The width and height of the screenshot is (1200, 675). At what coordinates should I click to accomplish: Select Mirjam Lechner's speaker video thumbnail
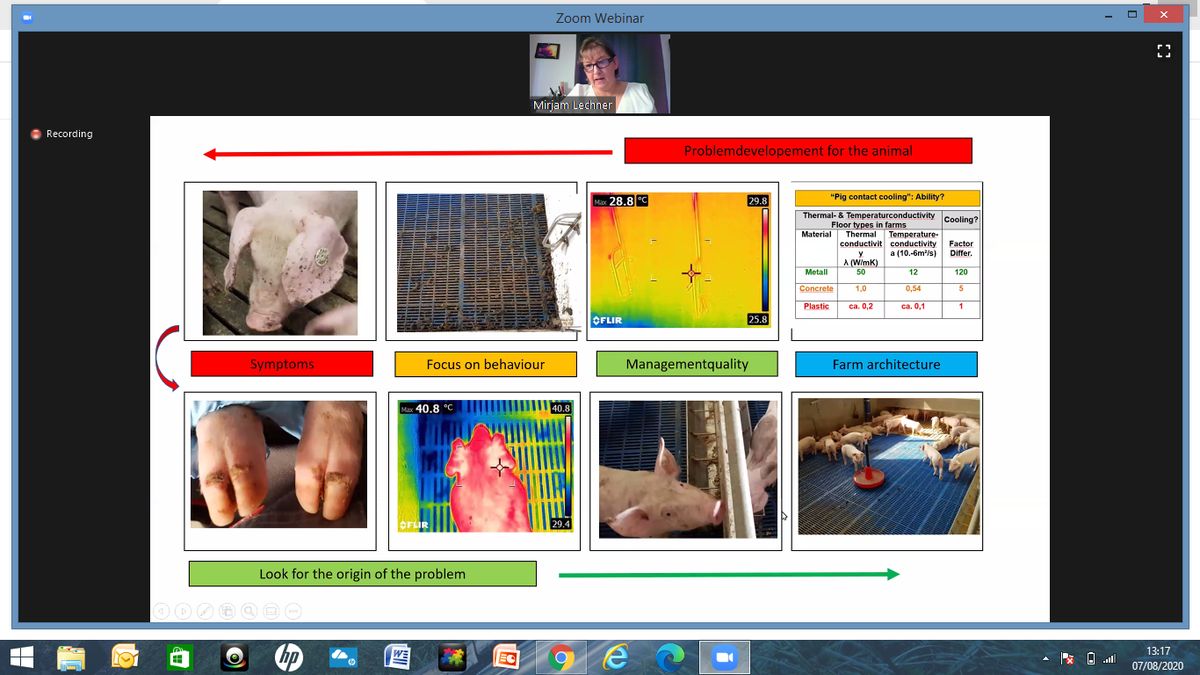click(599, 75)
